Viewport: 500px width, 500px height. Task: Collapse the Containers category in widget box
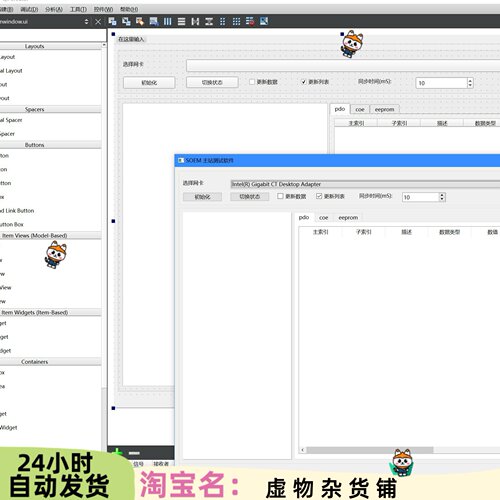click(51, 362)
